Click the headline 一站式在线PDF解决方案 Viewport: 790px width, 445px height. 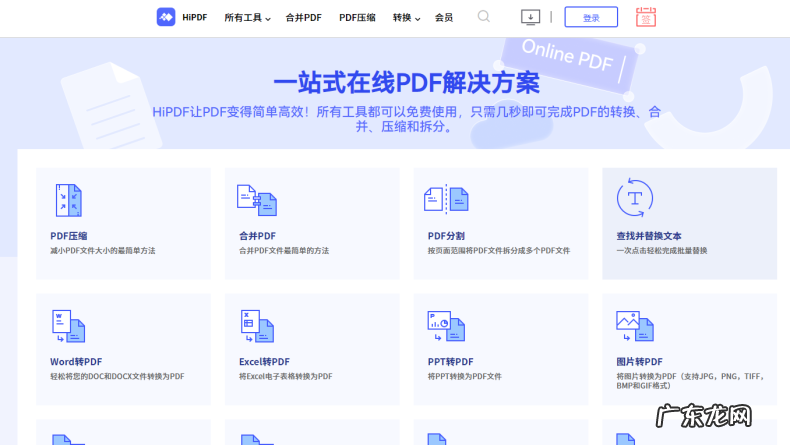click(x=407, y=83)
